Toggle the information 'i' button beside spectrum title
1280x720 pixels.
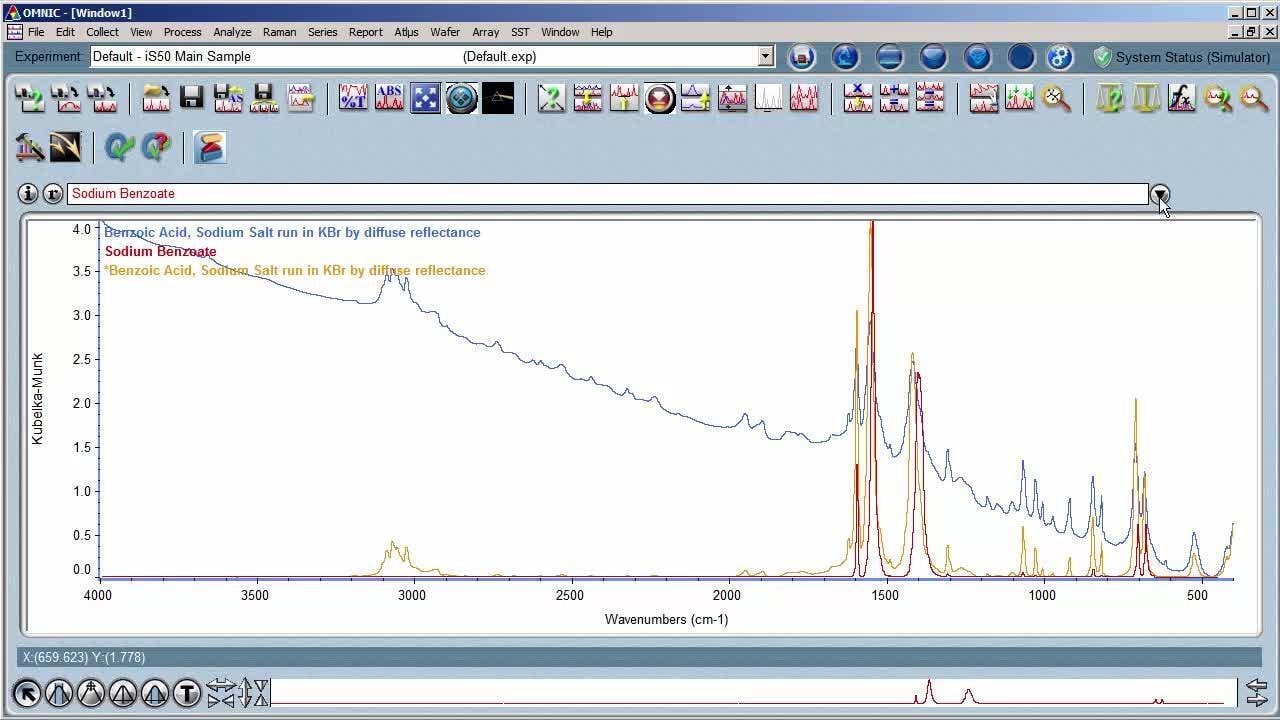coord(28,194)
